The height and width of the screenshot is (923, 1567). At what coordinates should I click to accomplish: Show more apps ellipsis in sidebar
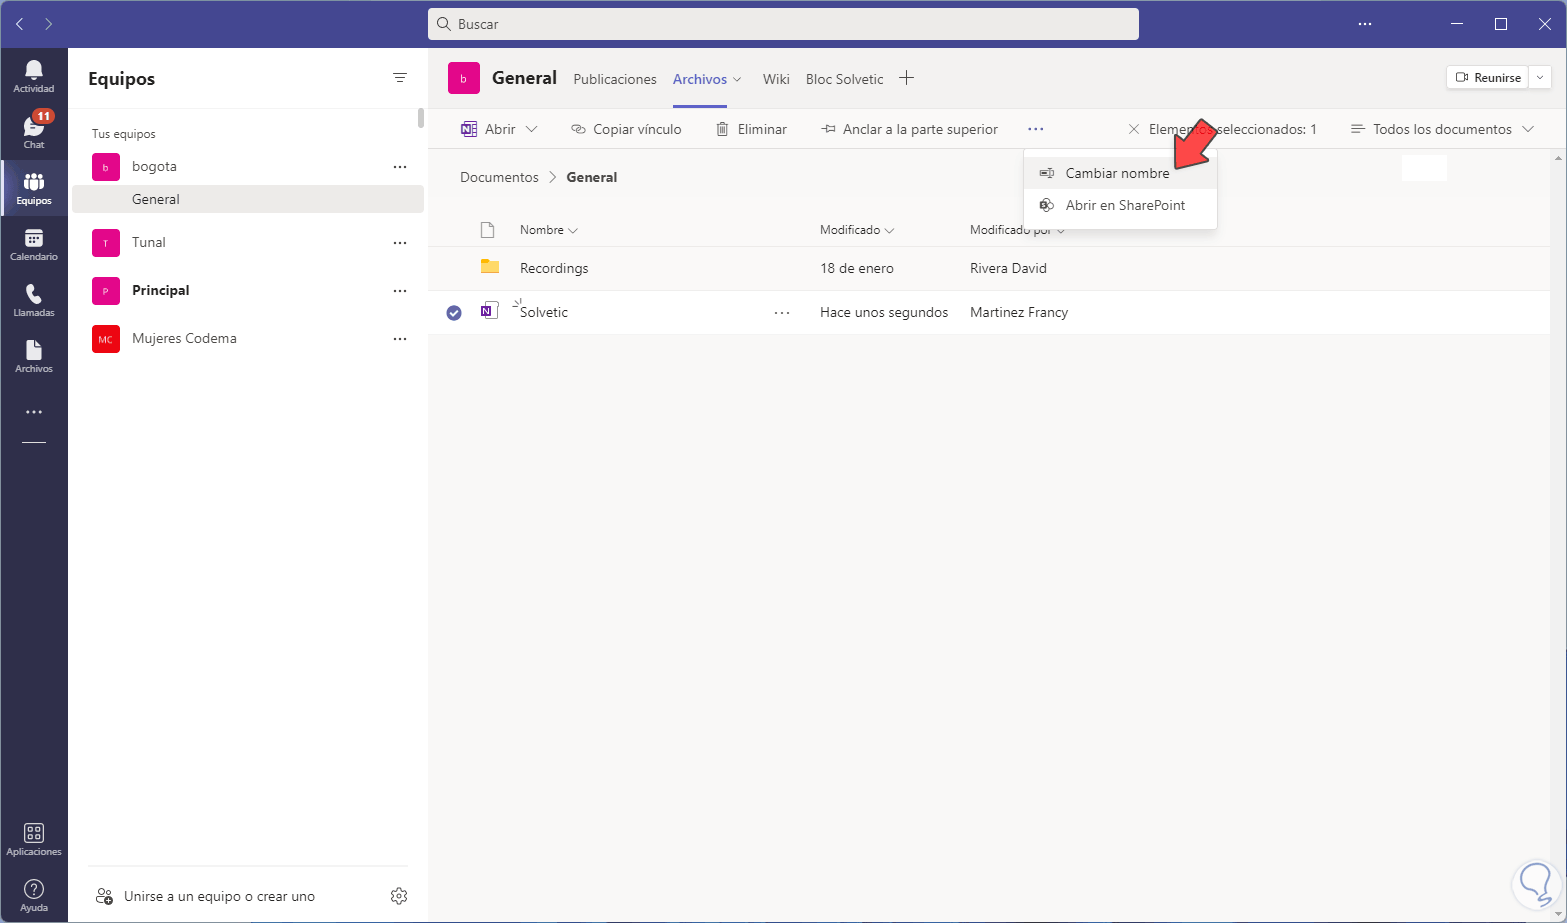coord(34,412)
